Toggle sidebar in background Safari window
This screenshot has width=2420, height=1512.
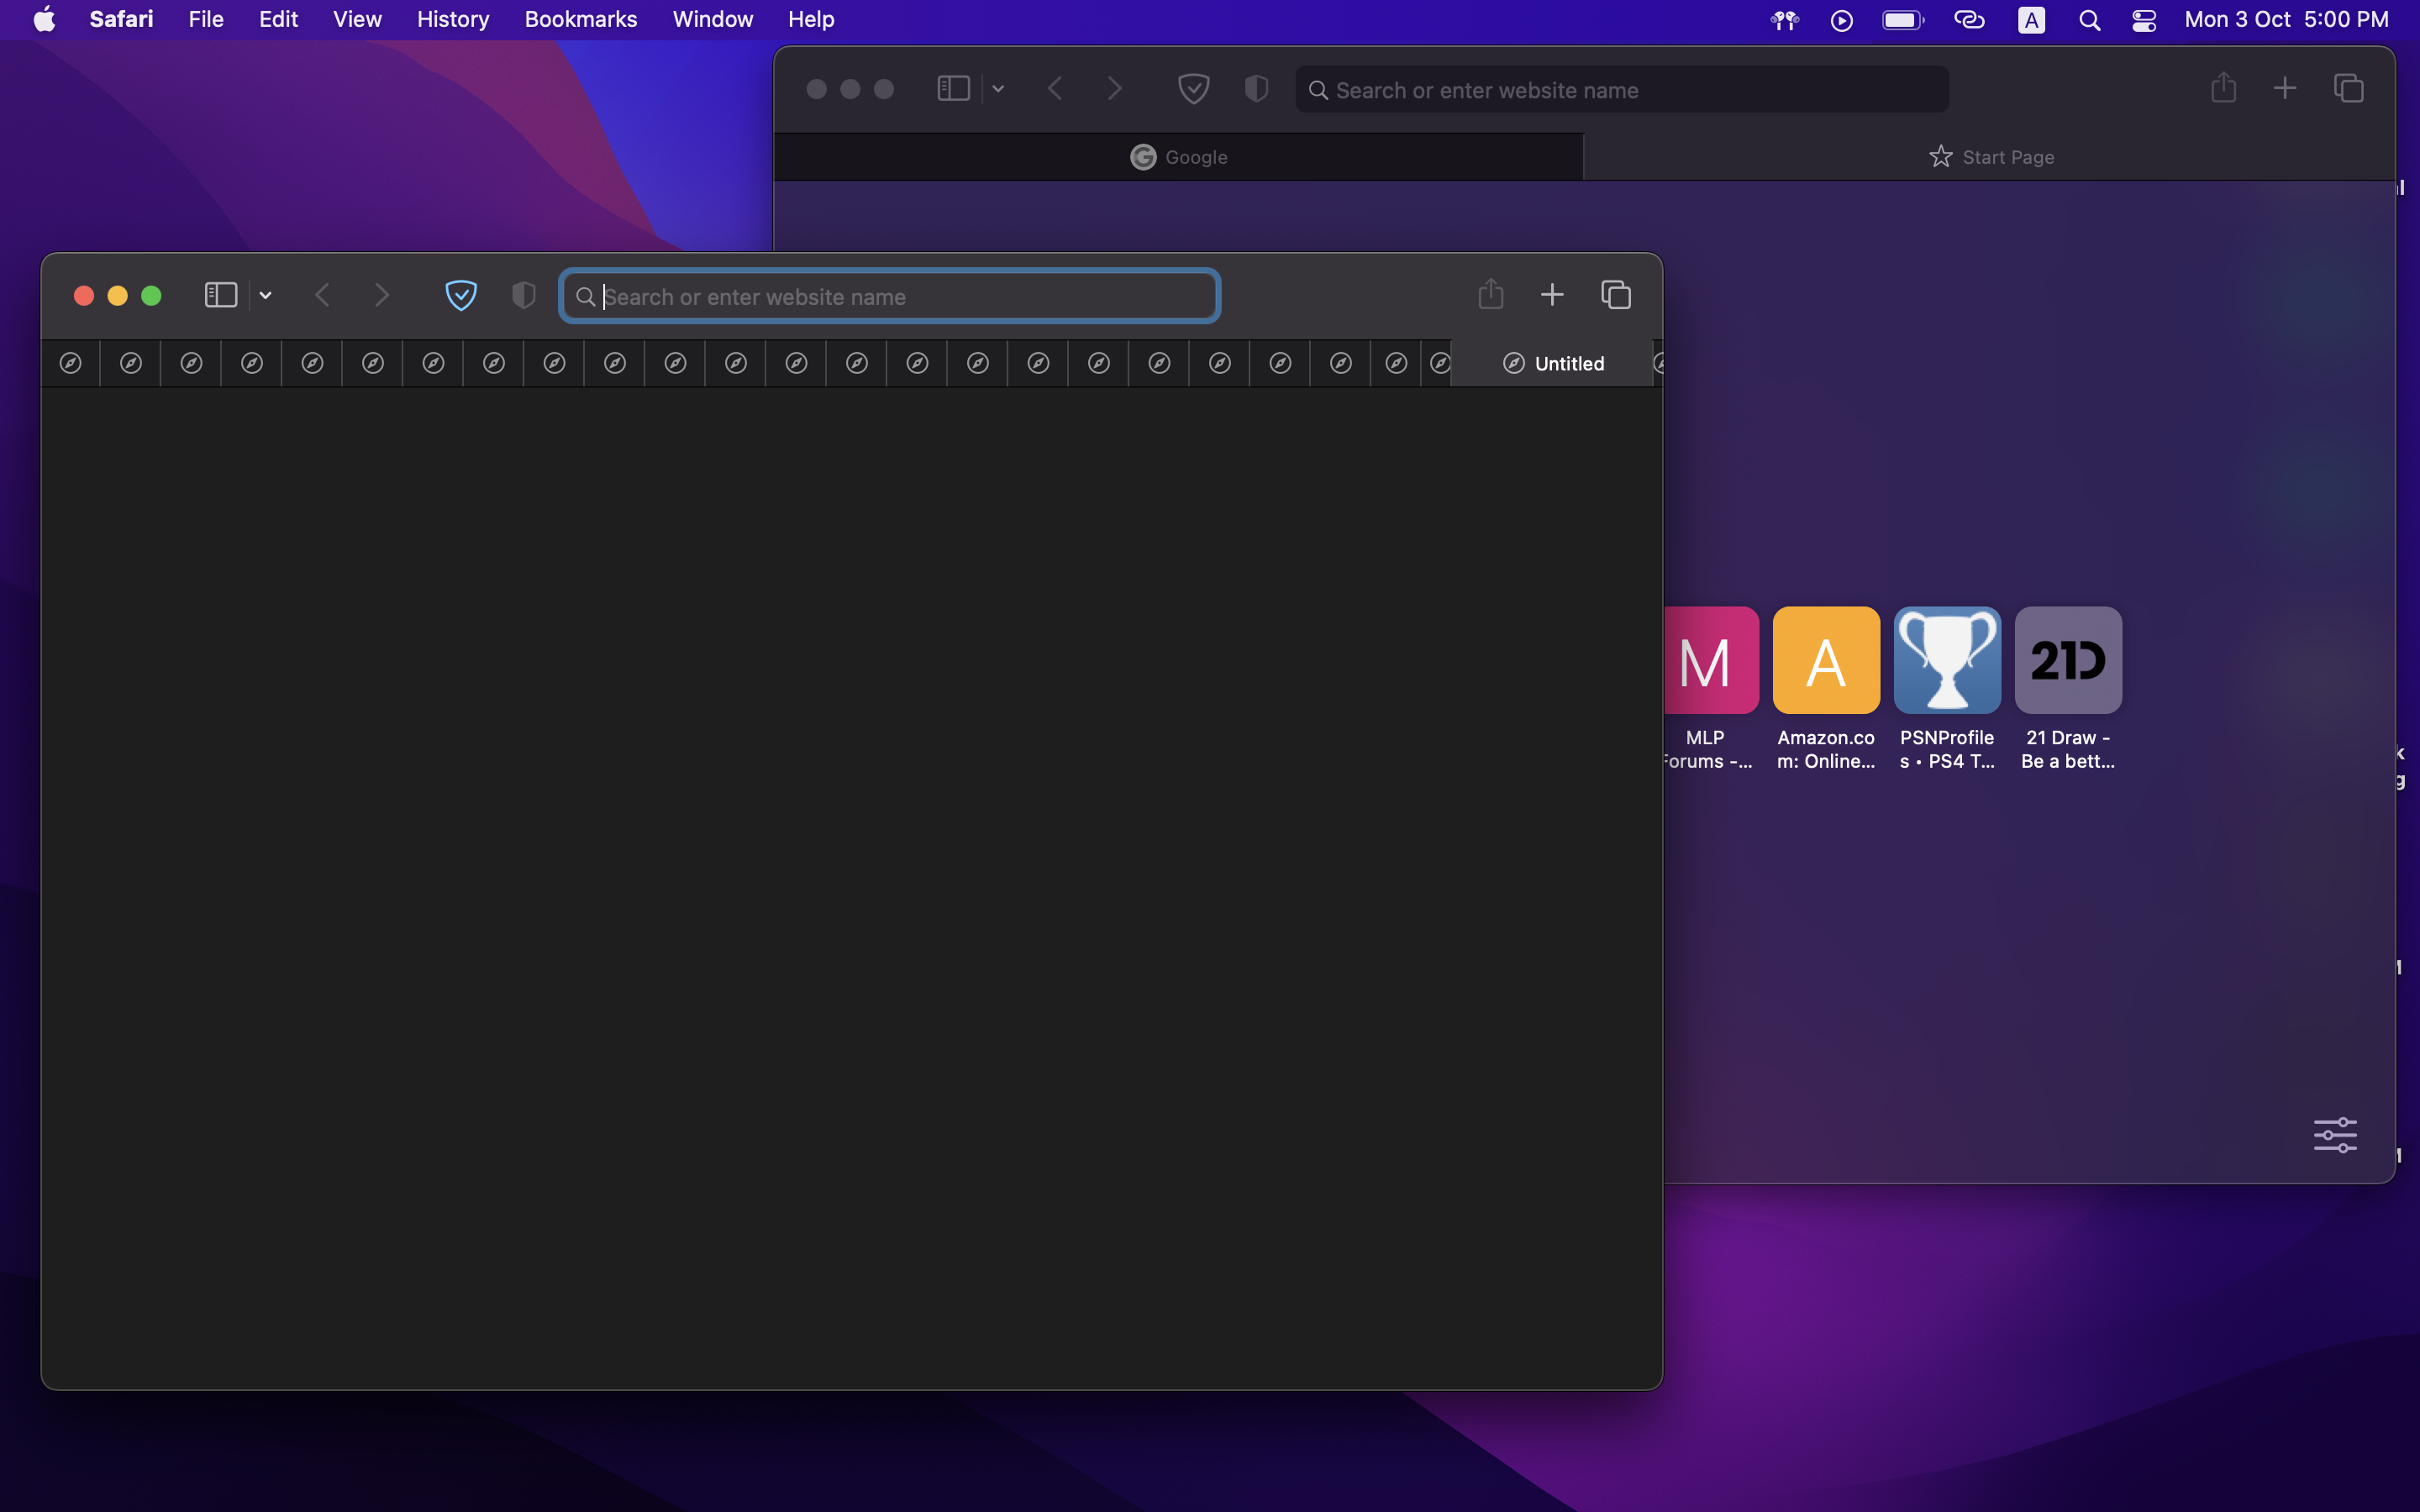click(953, 89)
